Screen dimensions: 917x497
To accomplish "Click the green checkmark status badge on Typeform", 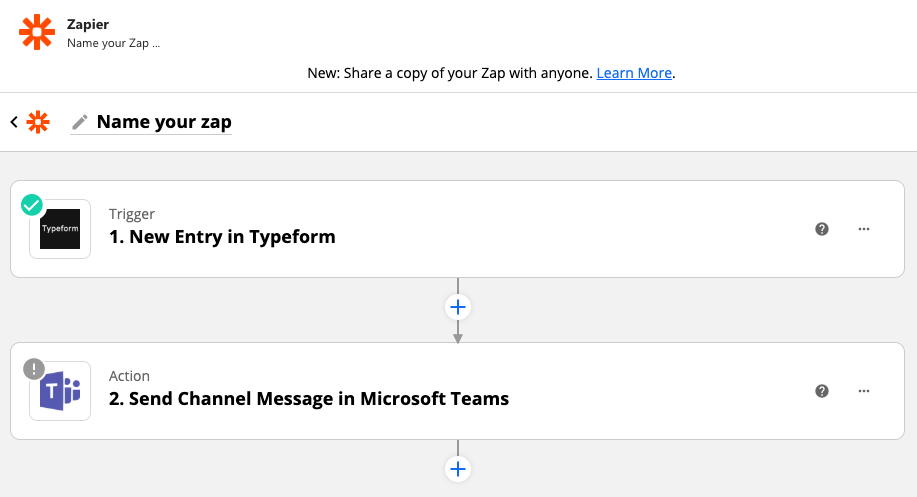I will click(32, 205).
